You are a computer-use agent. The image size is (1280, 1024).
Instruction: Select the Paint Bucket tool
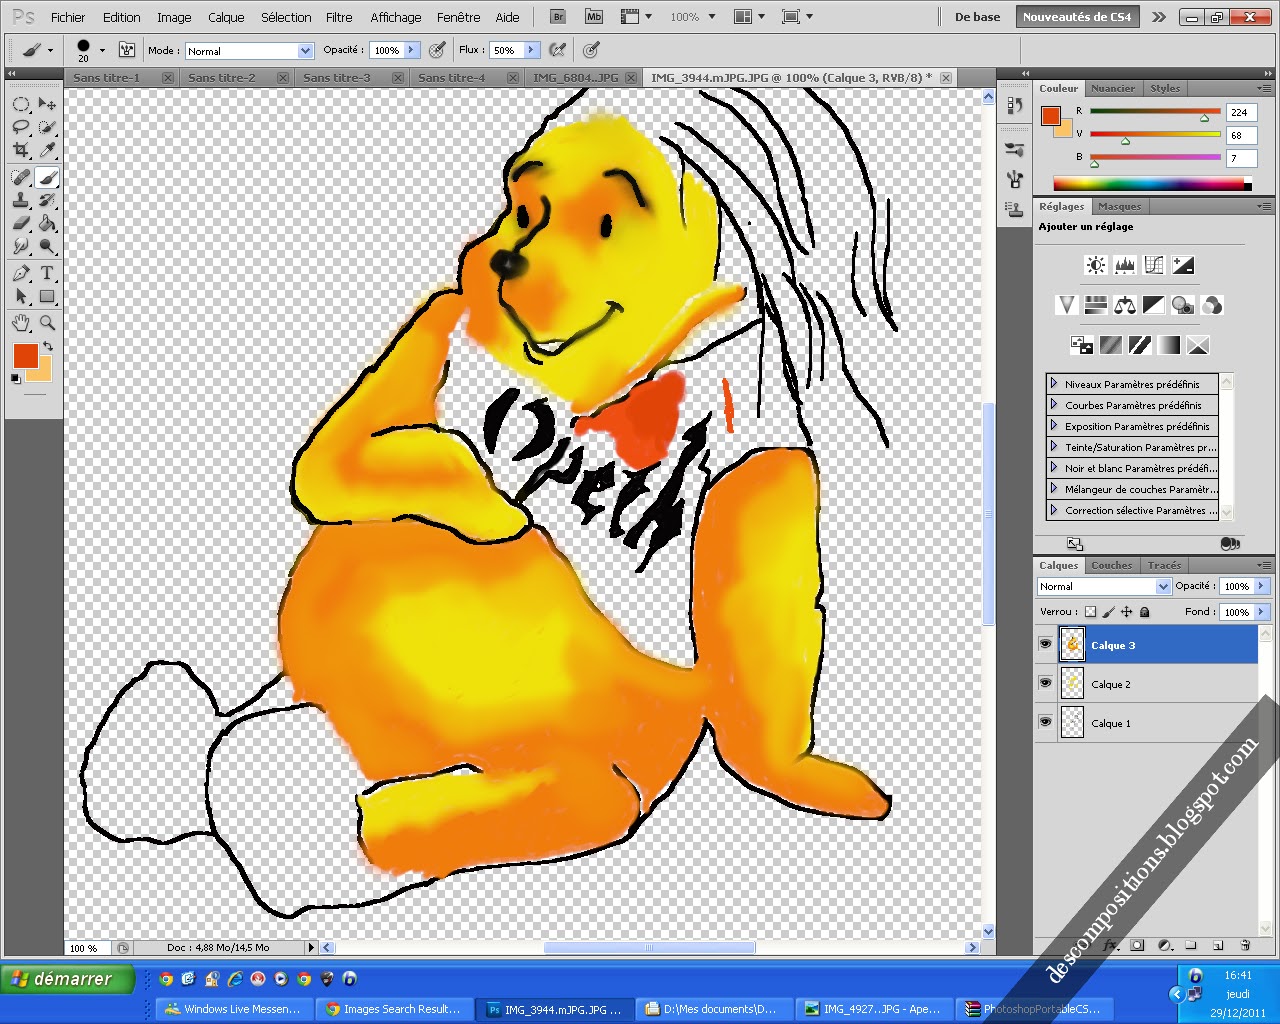tap(47, 223)
